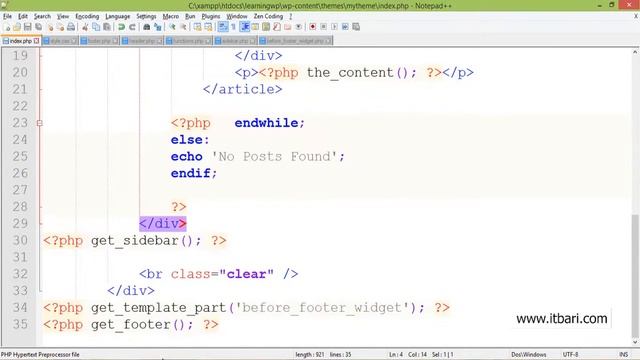
Task: Click the Open file folder icon
Action: click(17, 27)
